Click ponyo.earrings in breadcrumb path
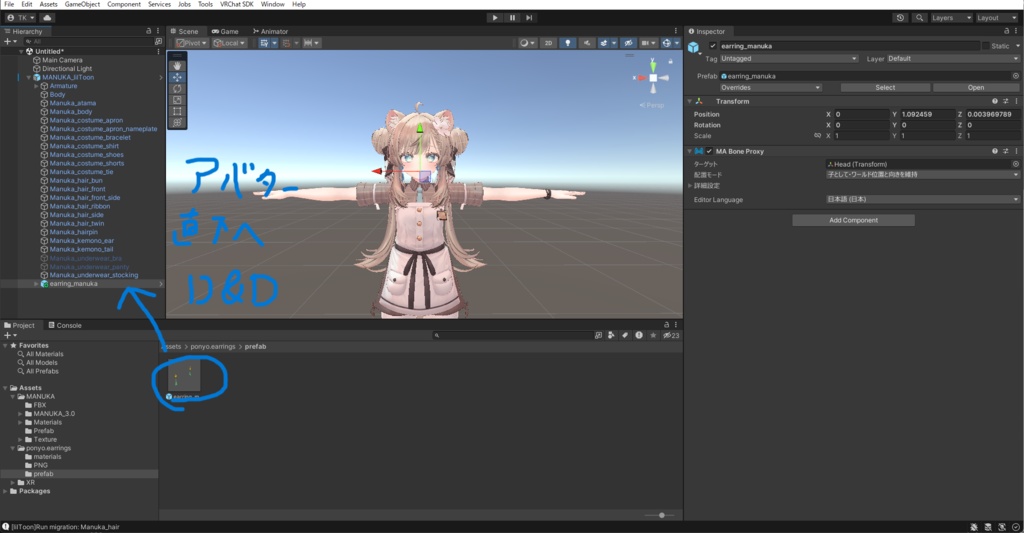The image size is (1024, 533). click(x=213, y=347)
